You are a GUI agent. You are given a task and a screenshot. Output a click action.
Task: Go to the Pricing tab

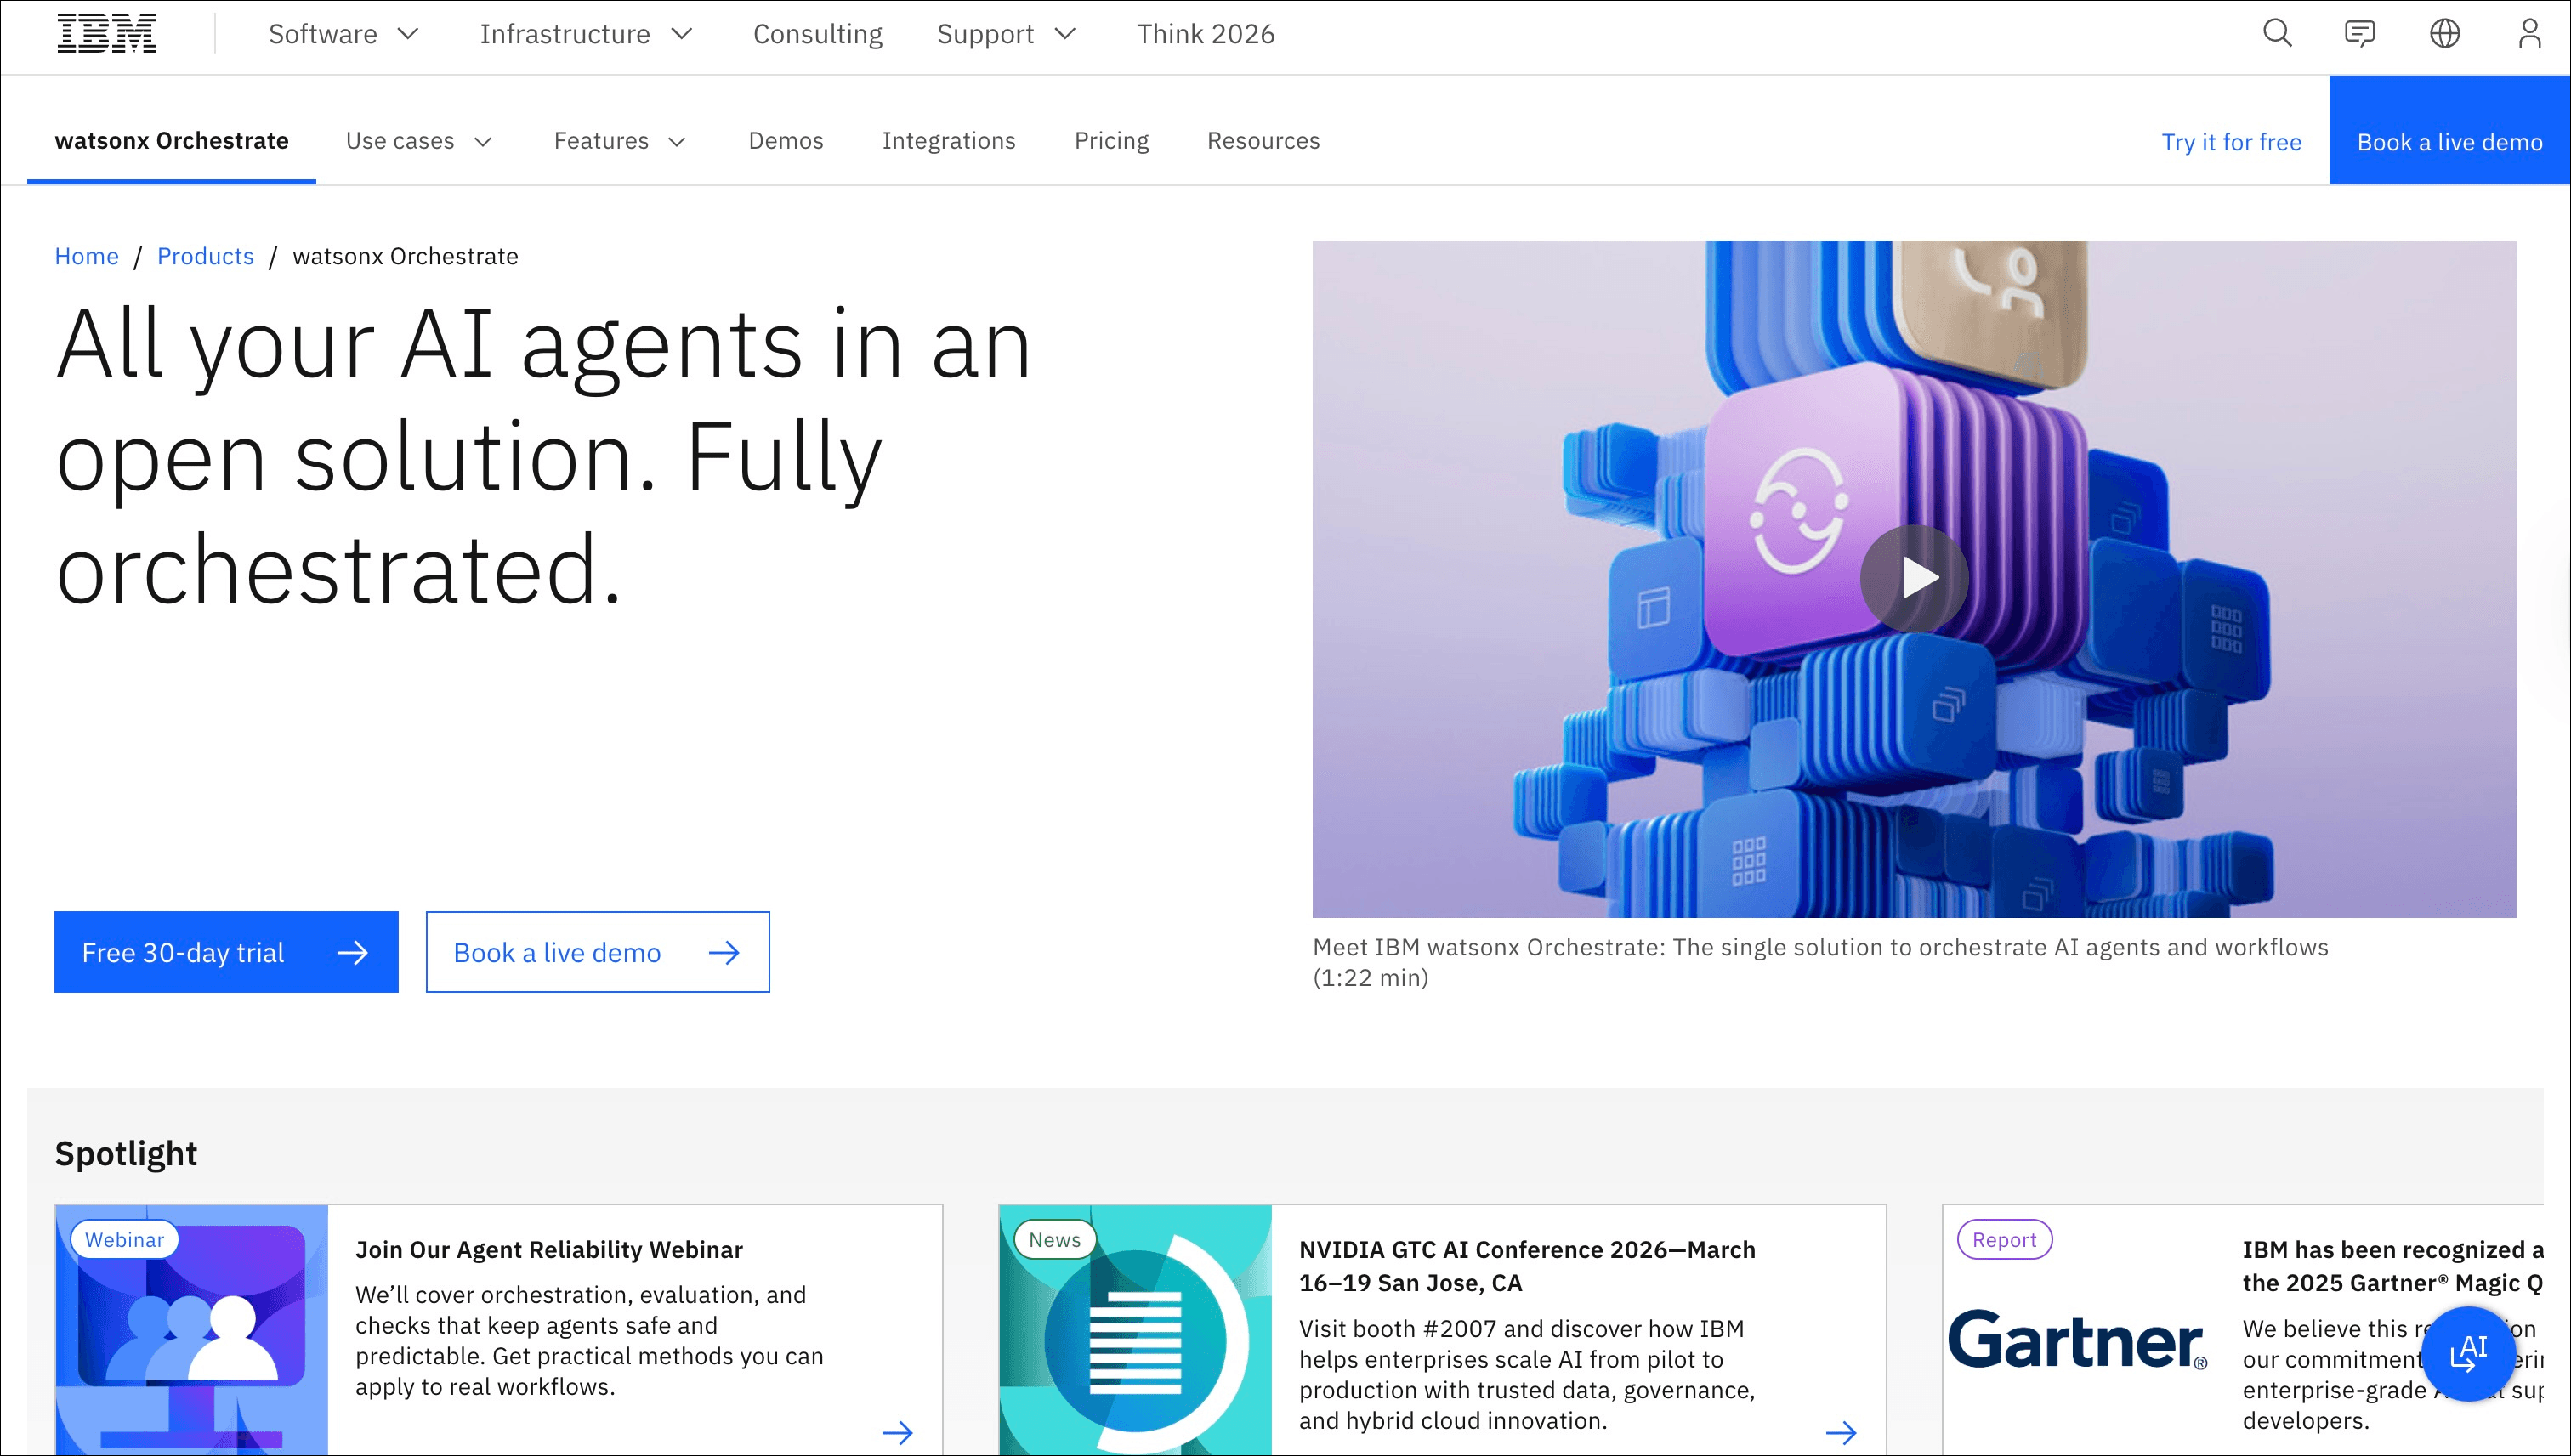(x=1111, y=141)
